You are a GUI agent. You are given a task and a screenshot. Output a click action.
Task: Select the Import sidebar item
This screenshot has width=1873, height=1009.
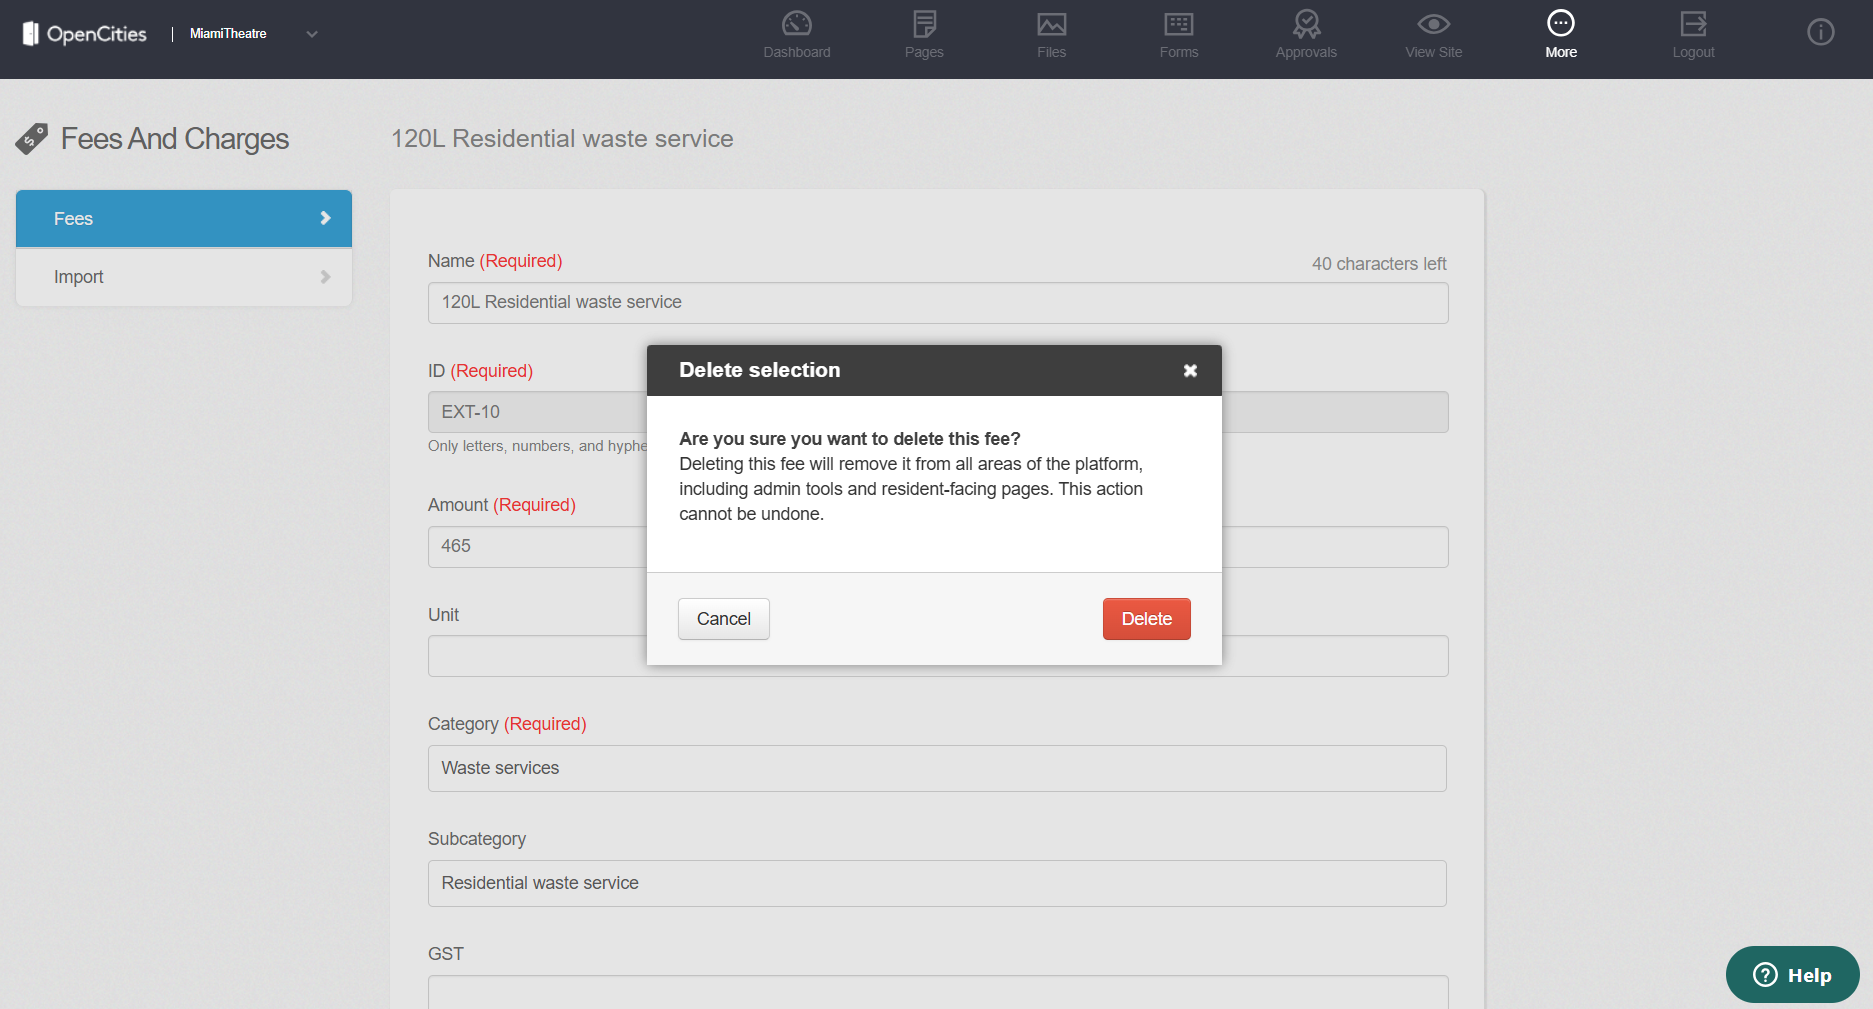click(x=184, y=277)
